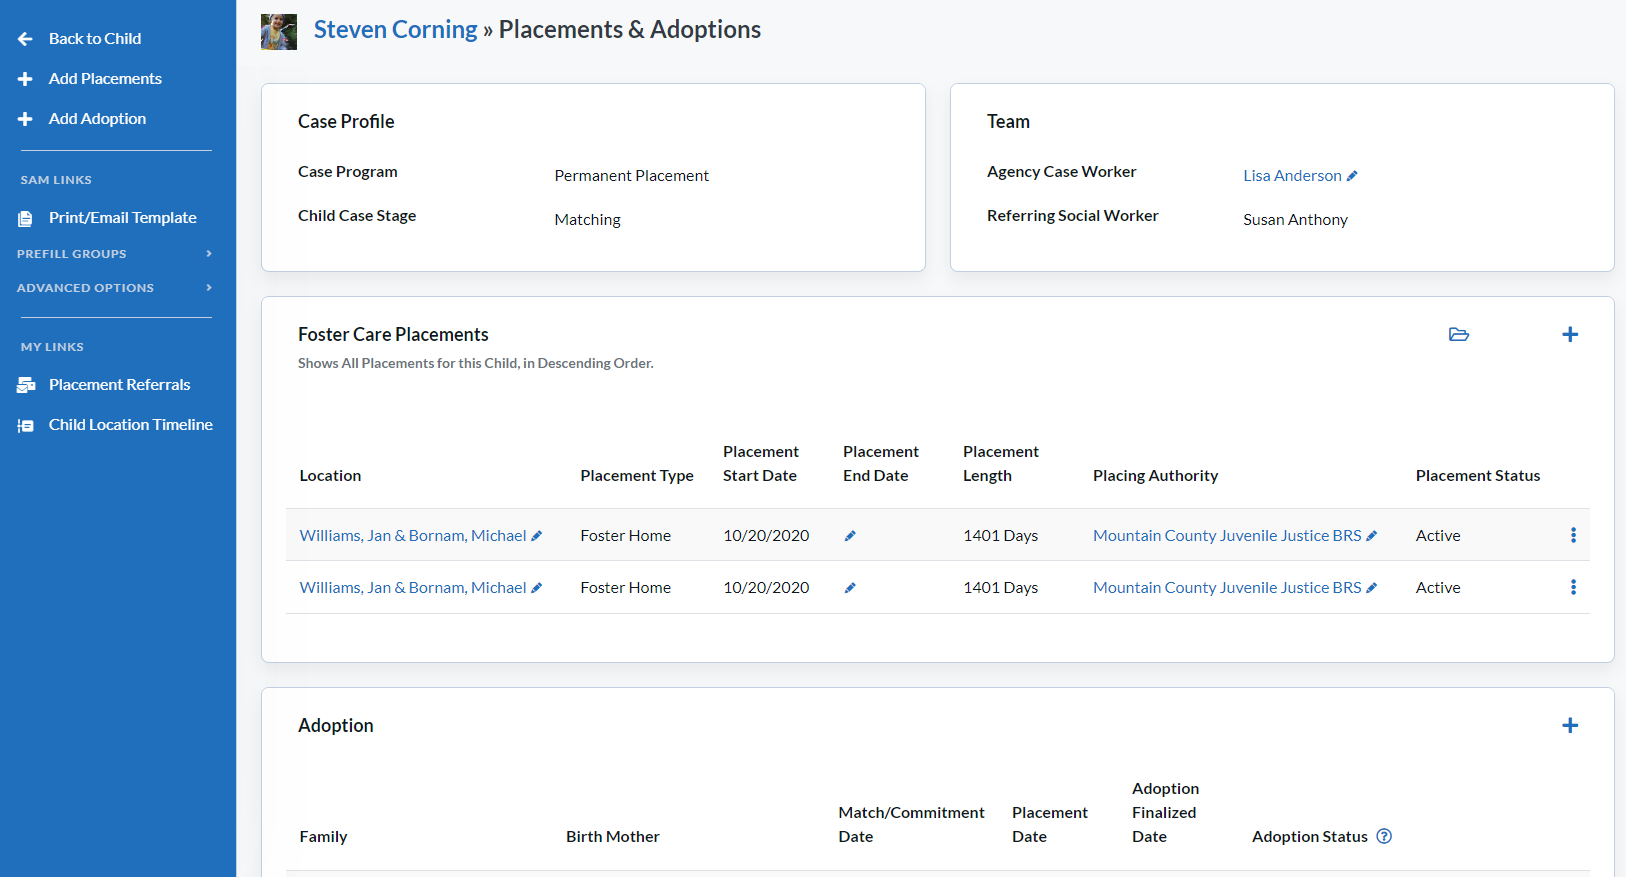Open first row Williams, Jan & Bornam, Michael
This screenshot has height=877, width=1626.
(x=413, y=536)
